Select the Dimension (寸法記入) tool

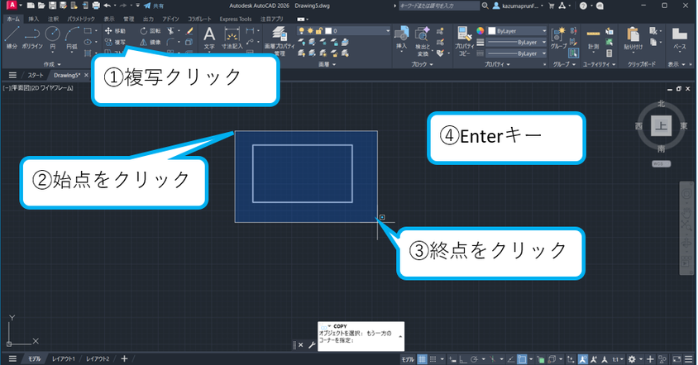coord(232,37)
